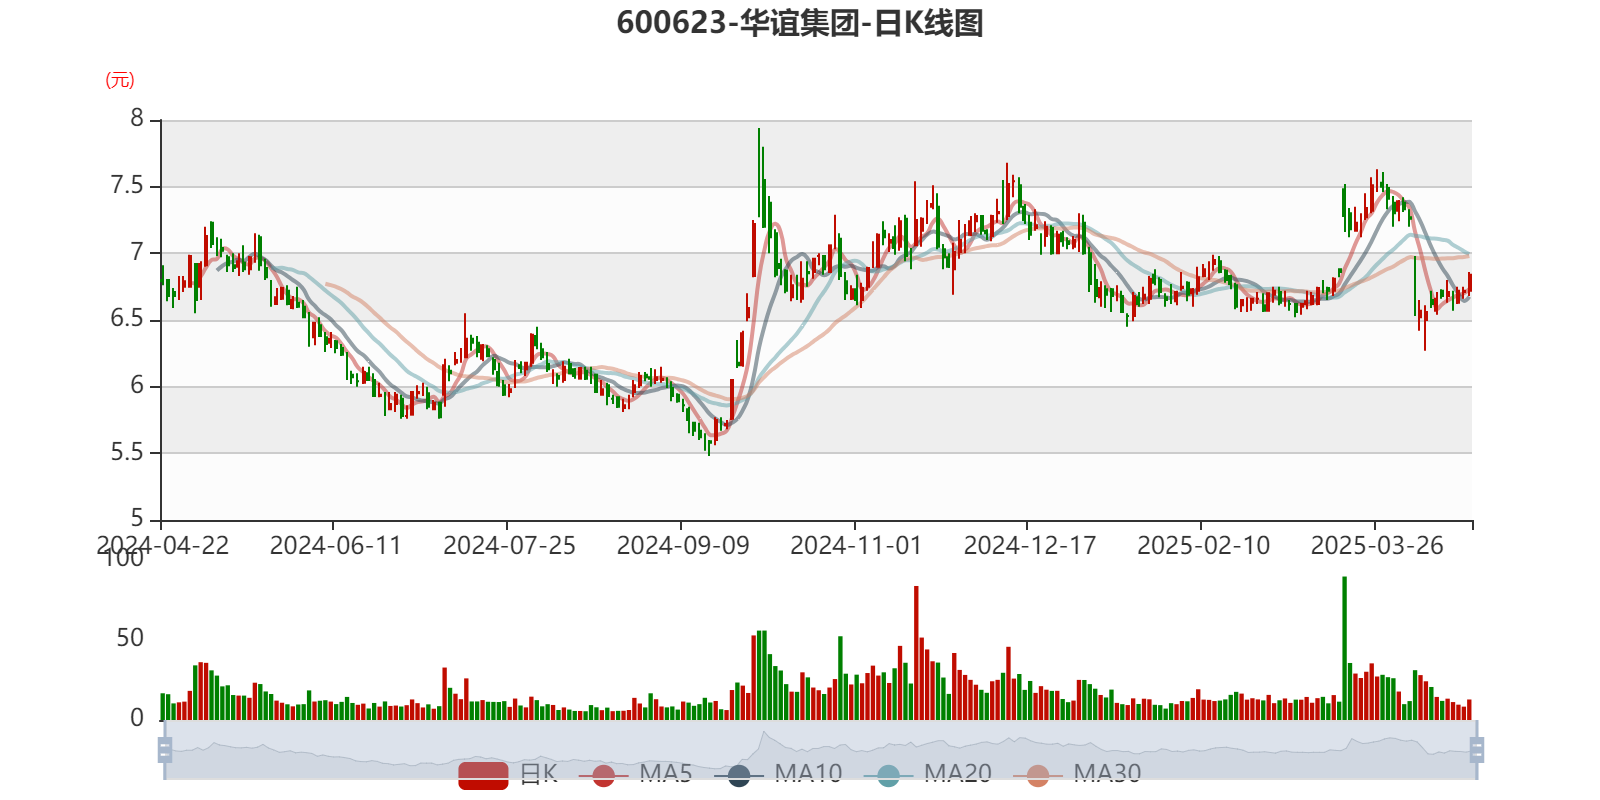
Task: Click the (元) unit label
Action: point(120,80)
